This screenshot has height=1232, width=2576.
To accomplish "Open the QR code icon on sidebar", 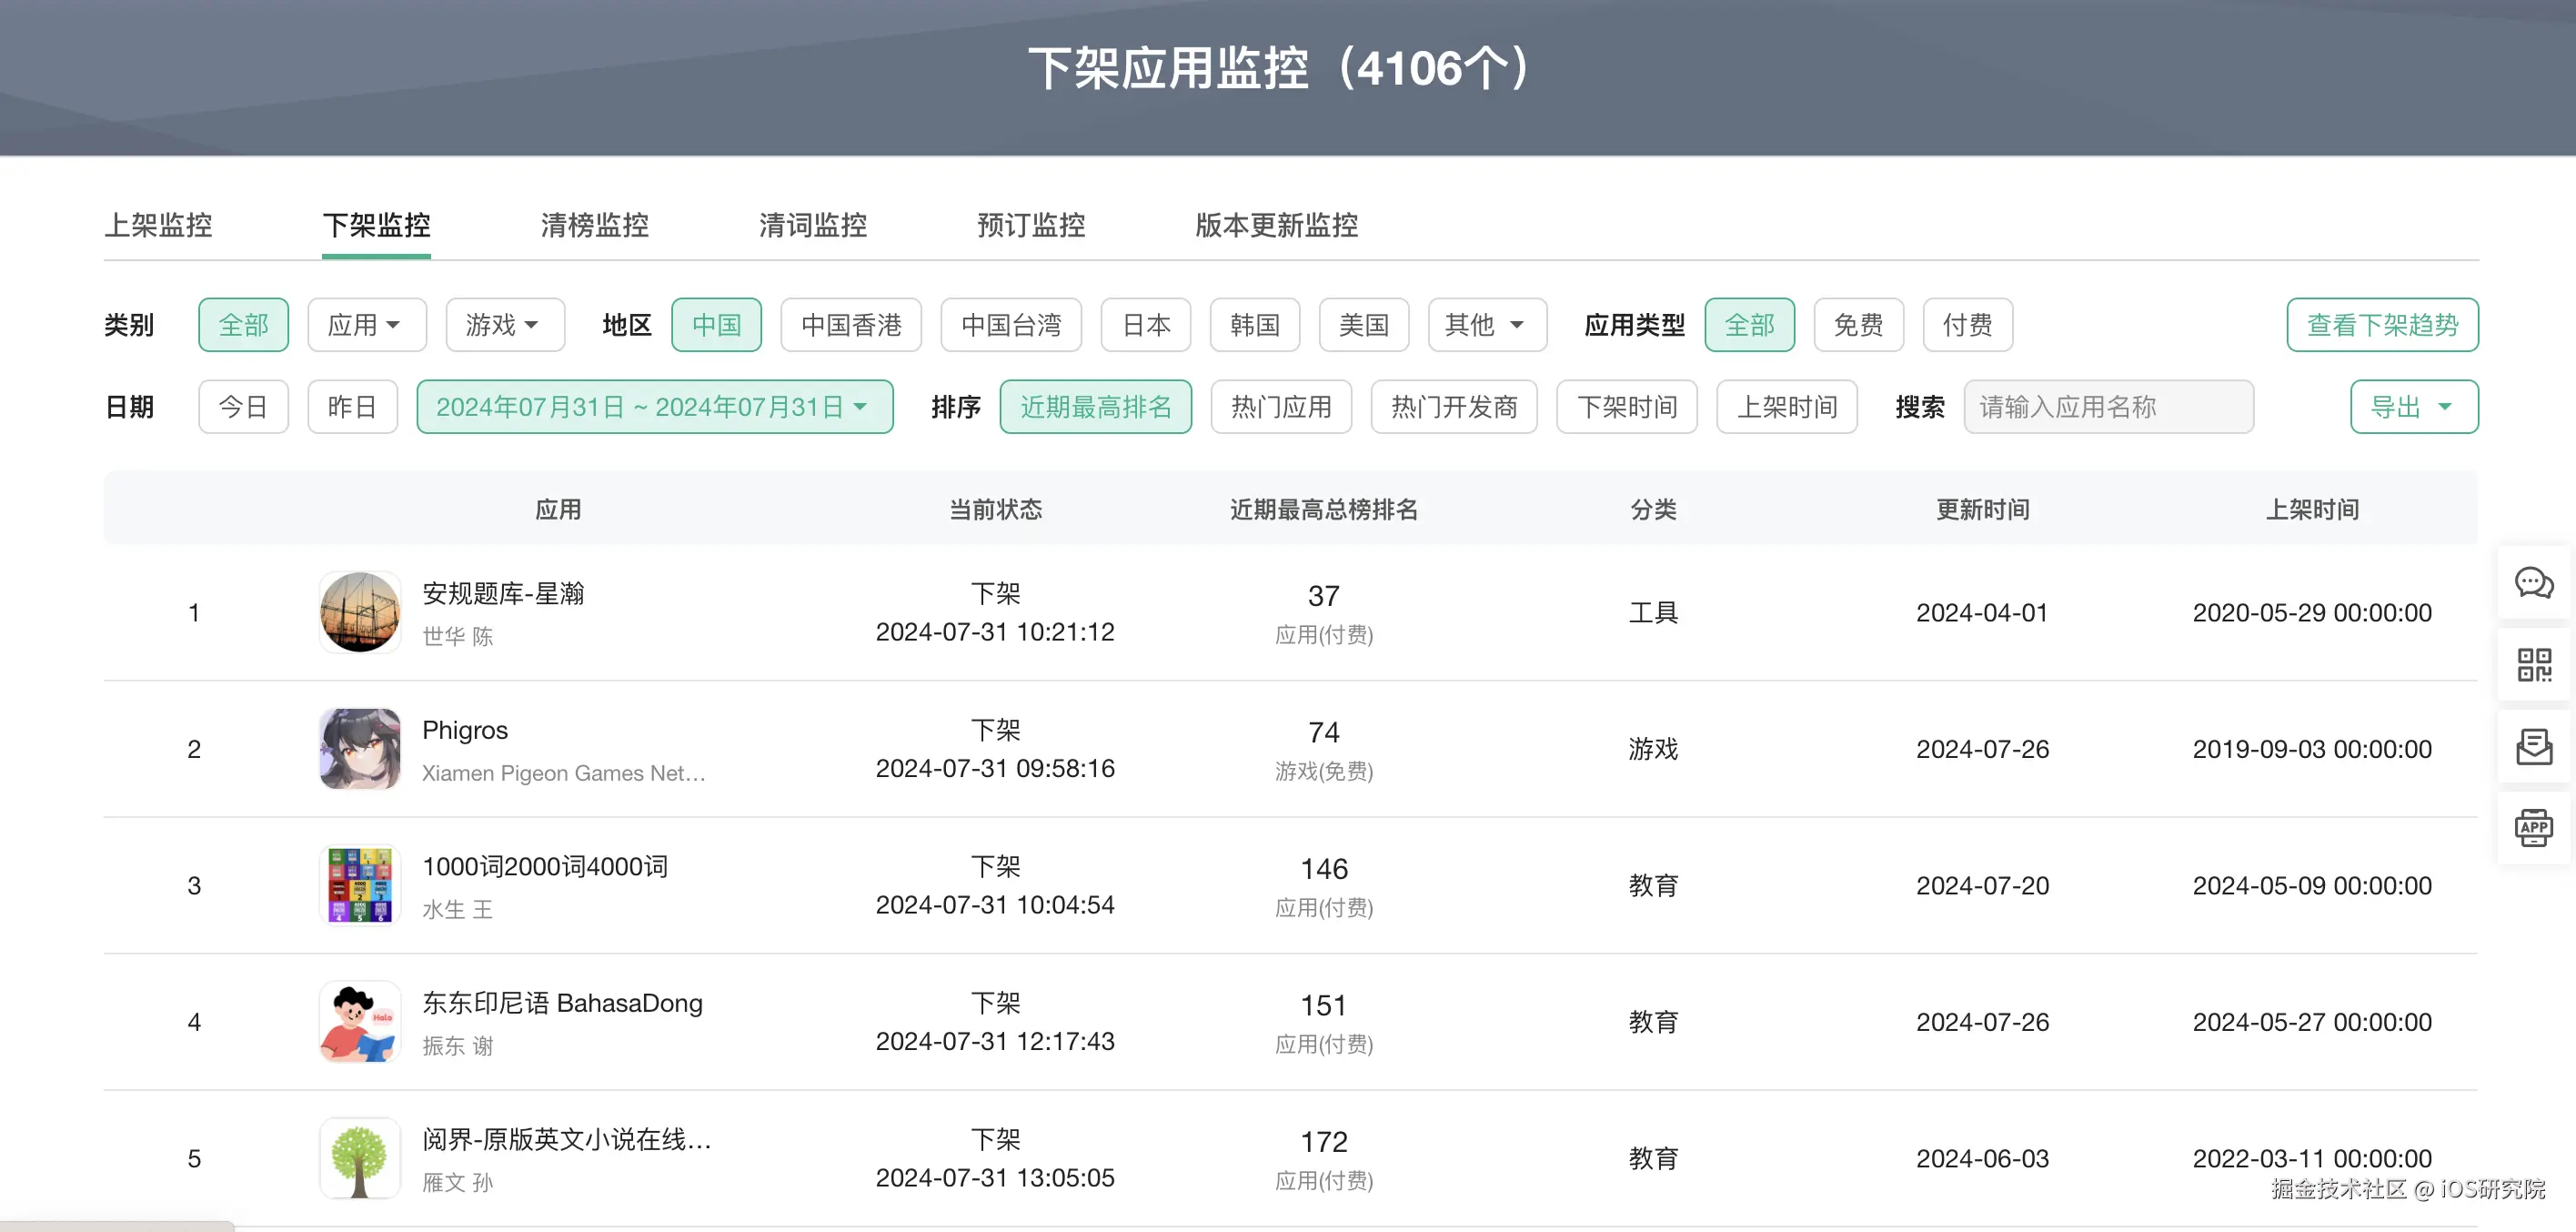I will tap(2533, 665).
